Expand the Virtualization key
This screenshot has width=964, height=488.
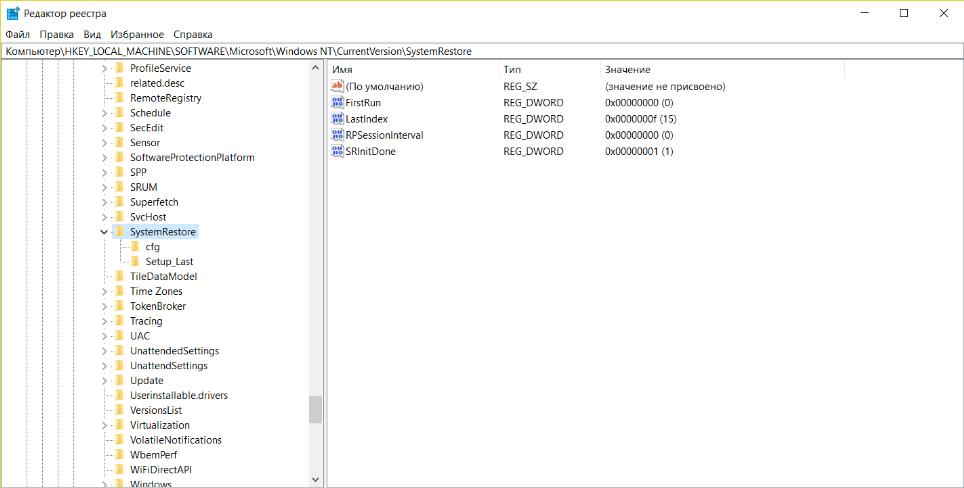point(105,425)
